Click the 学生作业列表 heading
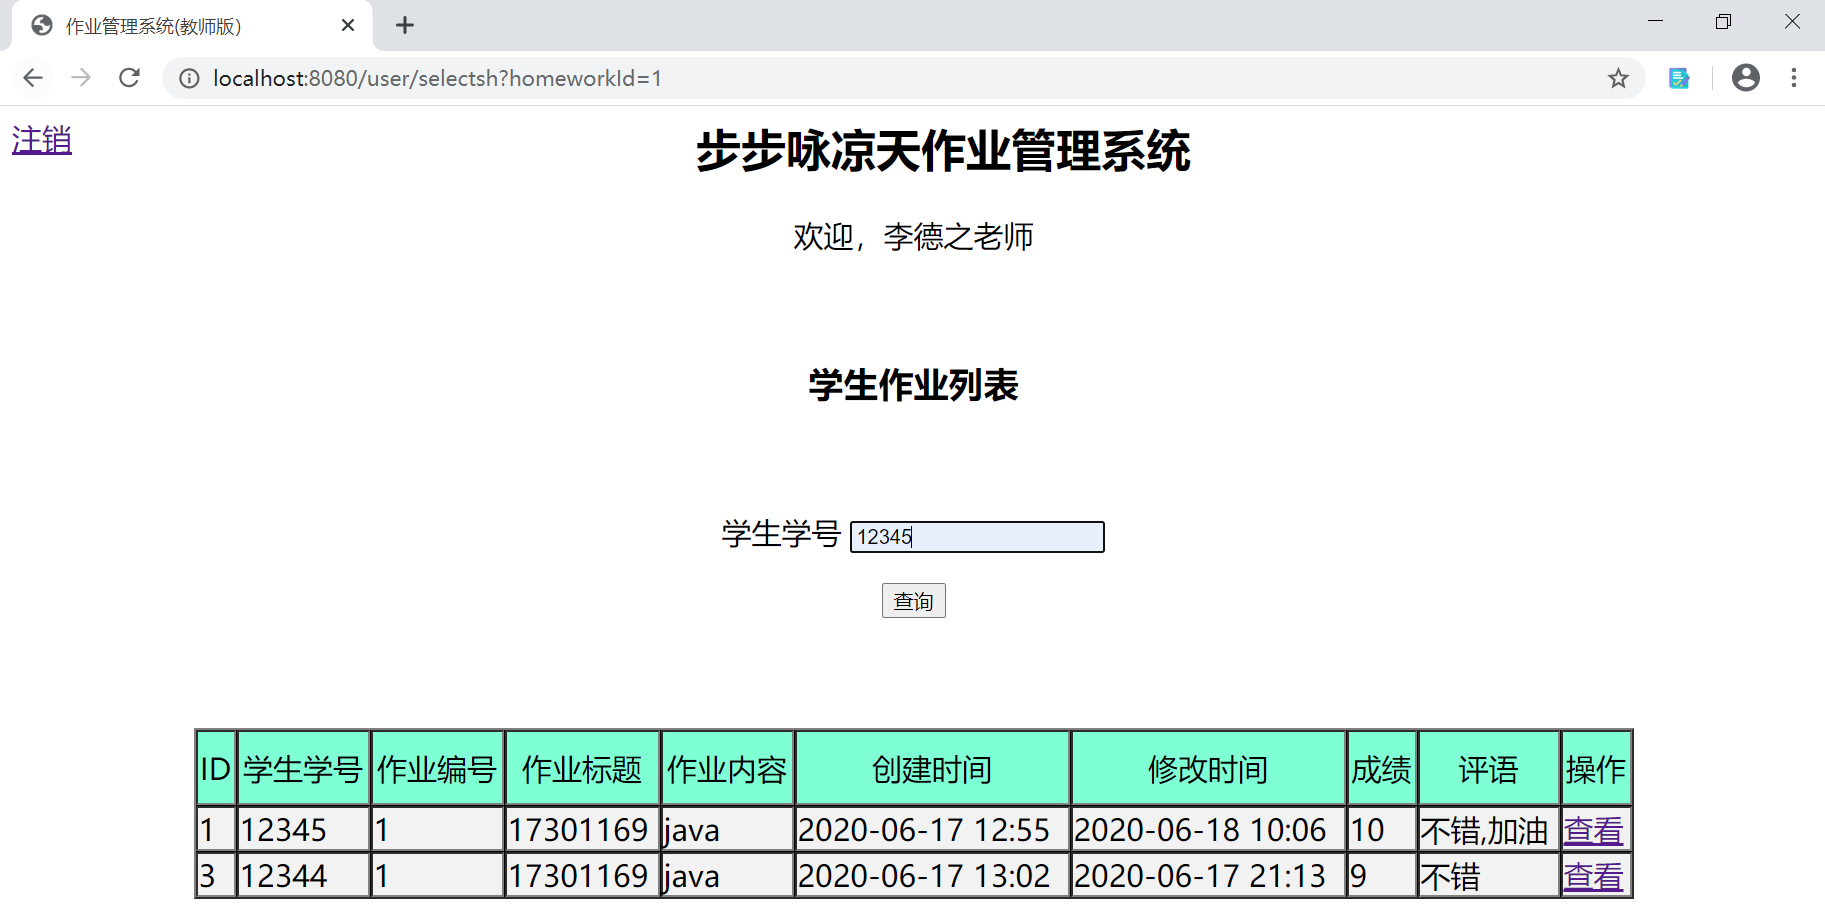 [x=913, y=385]
